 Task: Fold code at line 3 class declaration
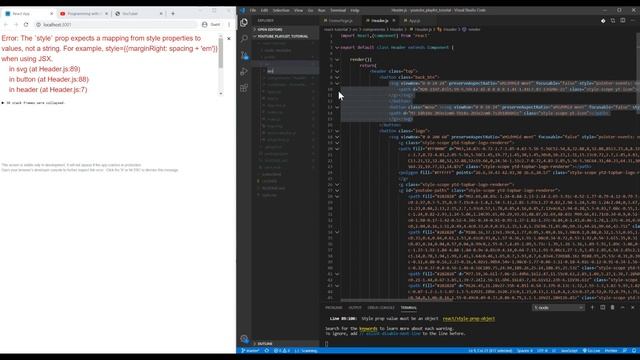(x=337, y=47)
